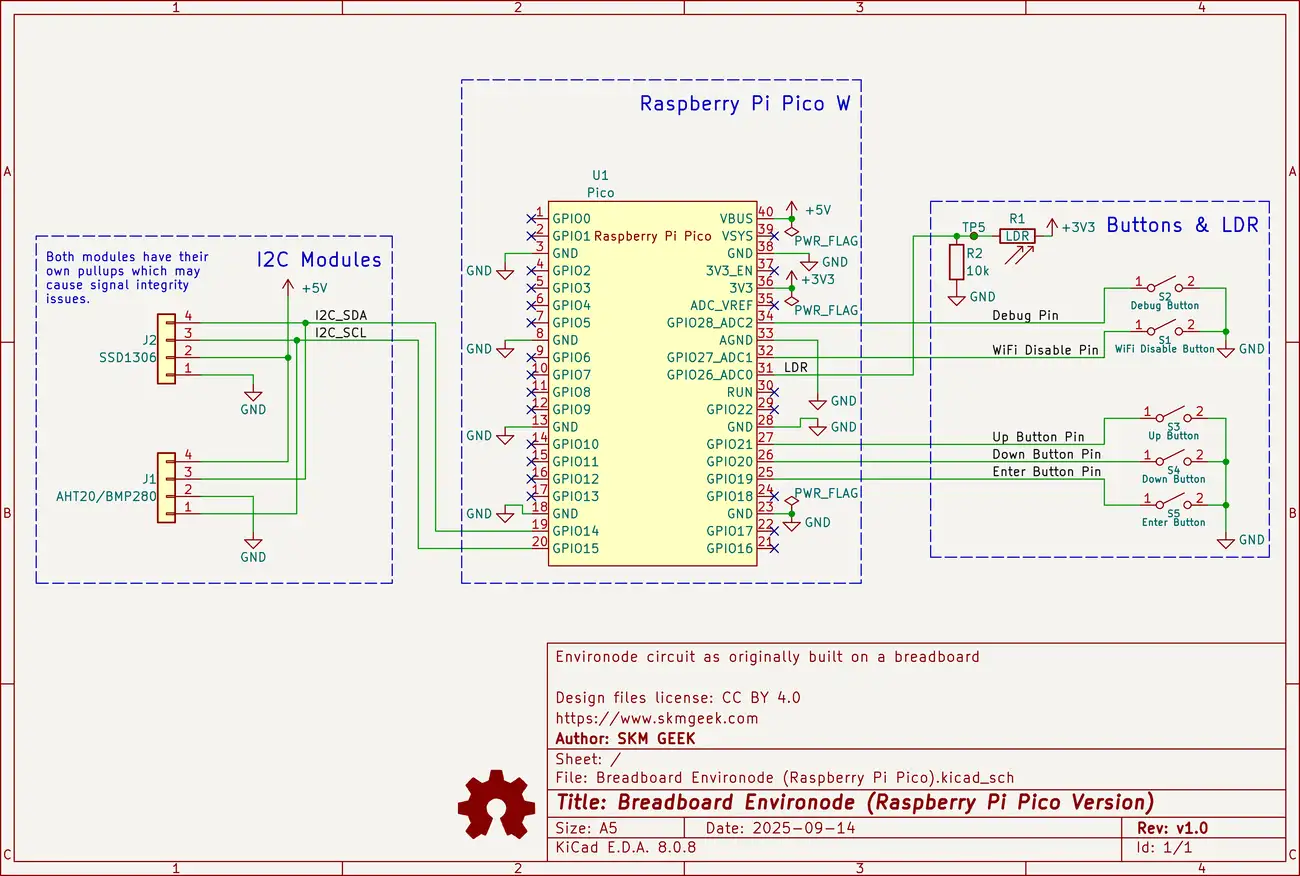Click the +5V power arrow in I2C Modules

click(287, 288)
